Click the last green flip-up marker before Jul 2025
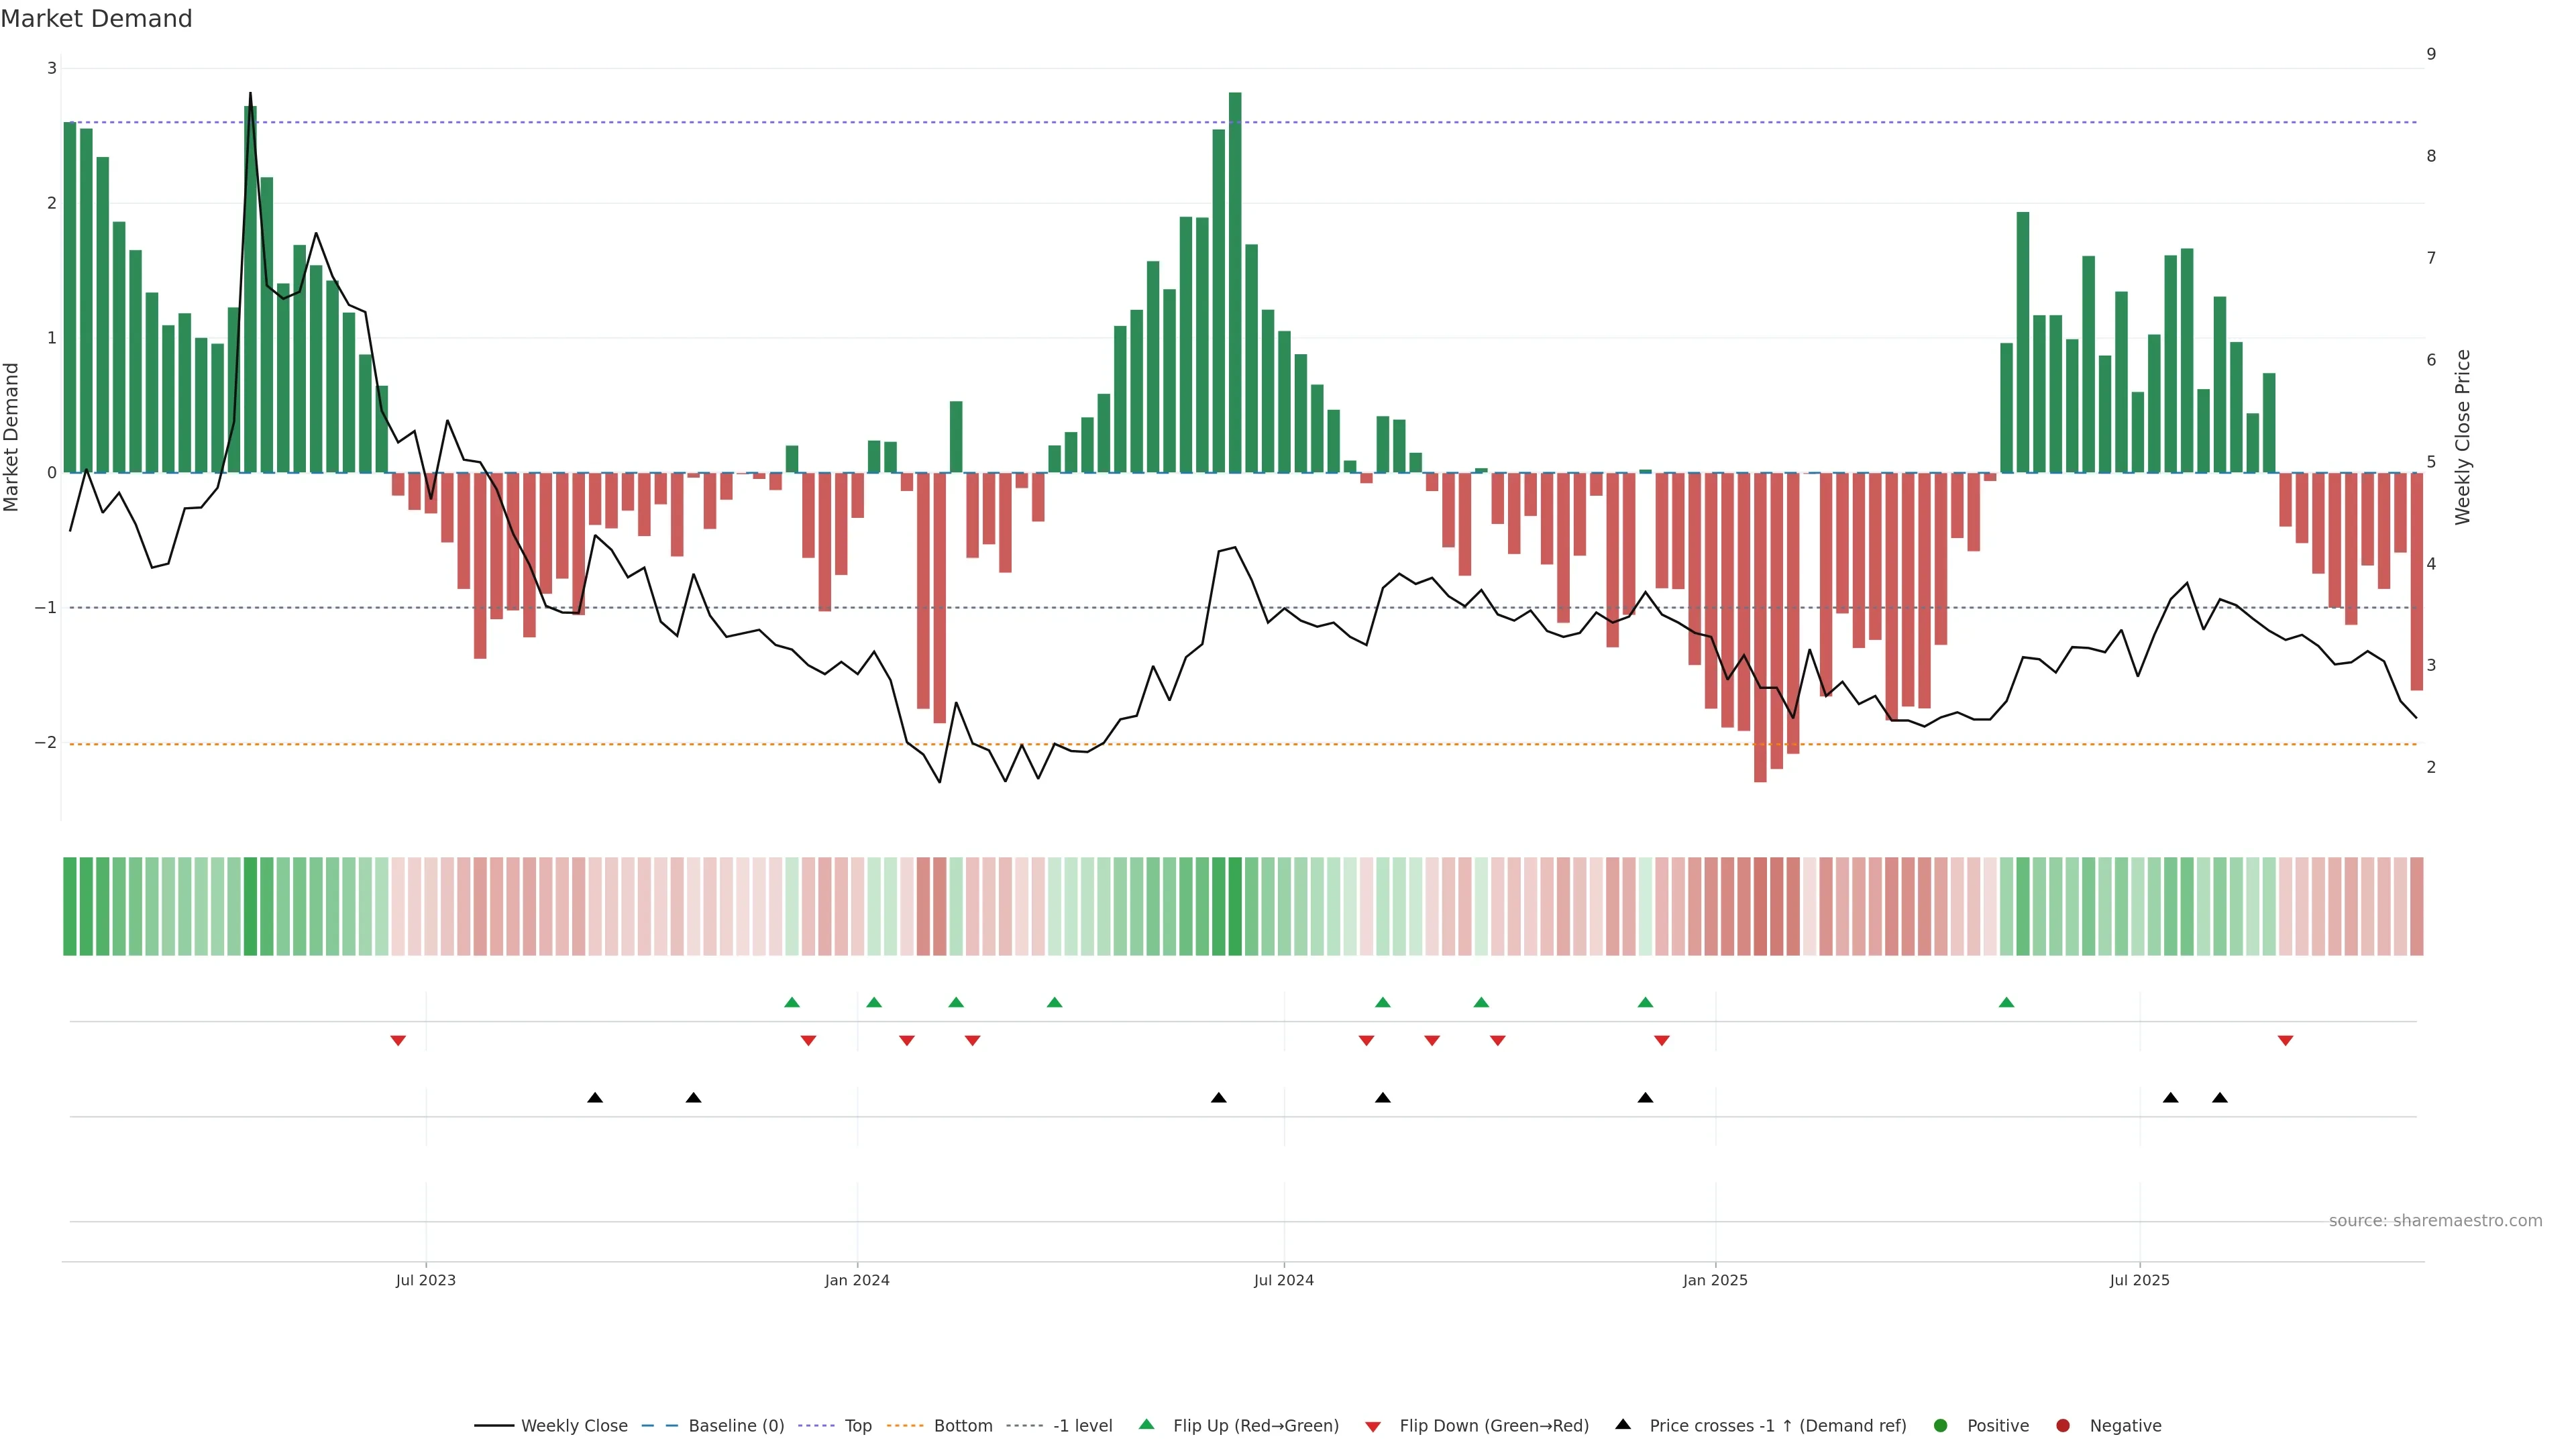2576x1449 pixels. point(2006,1002)
